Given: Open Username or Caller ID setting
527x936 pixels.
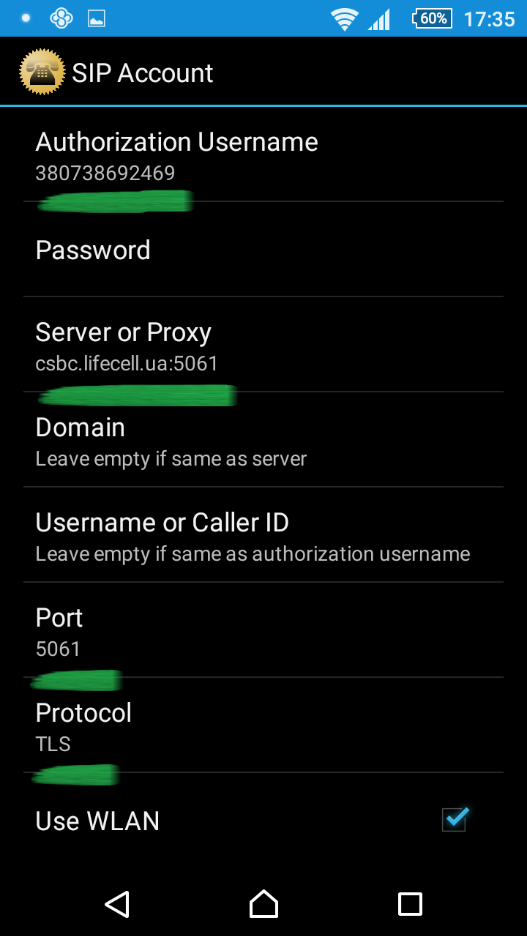Looking at the screenshot, I should pos(263,534).
